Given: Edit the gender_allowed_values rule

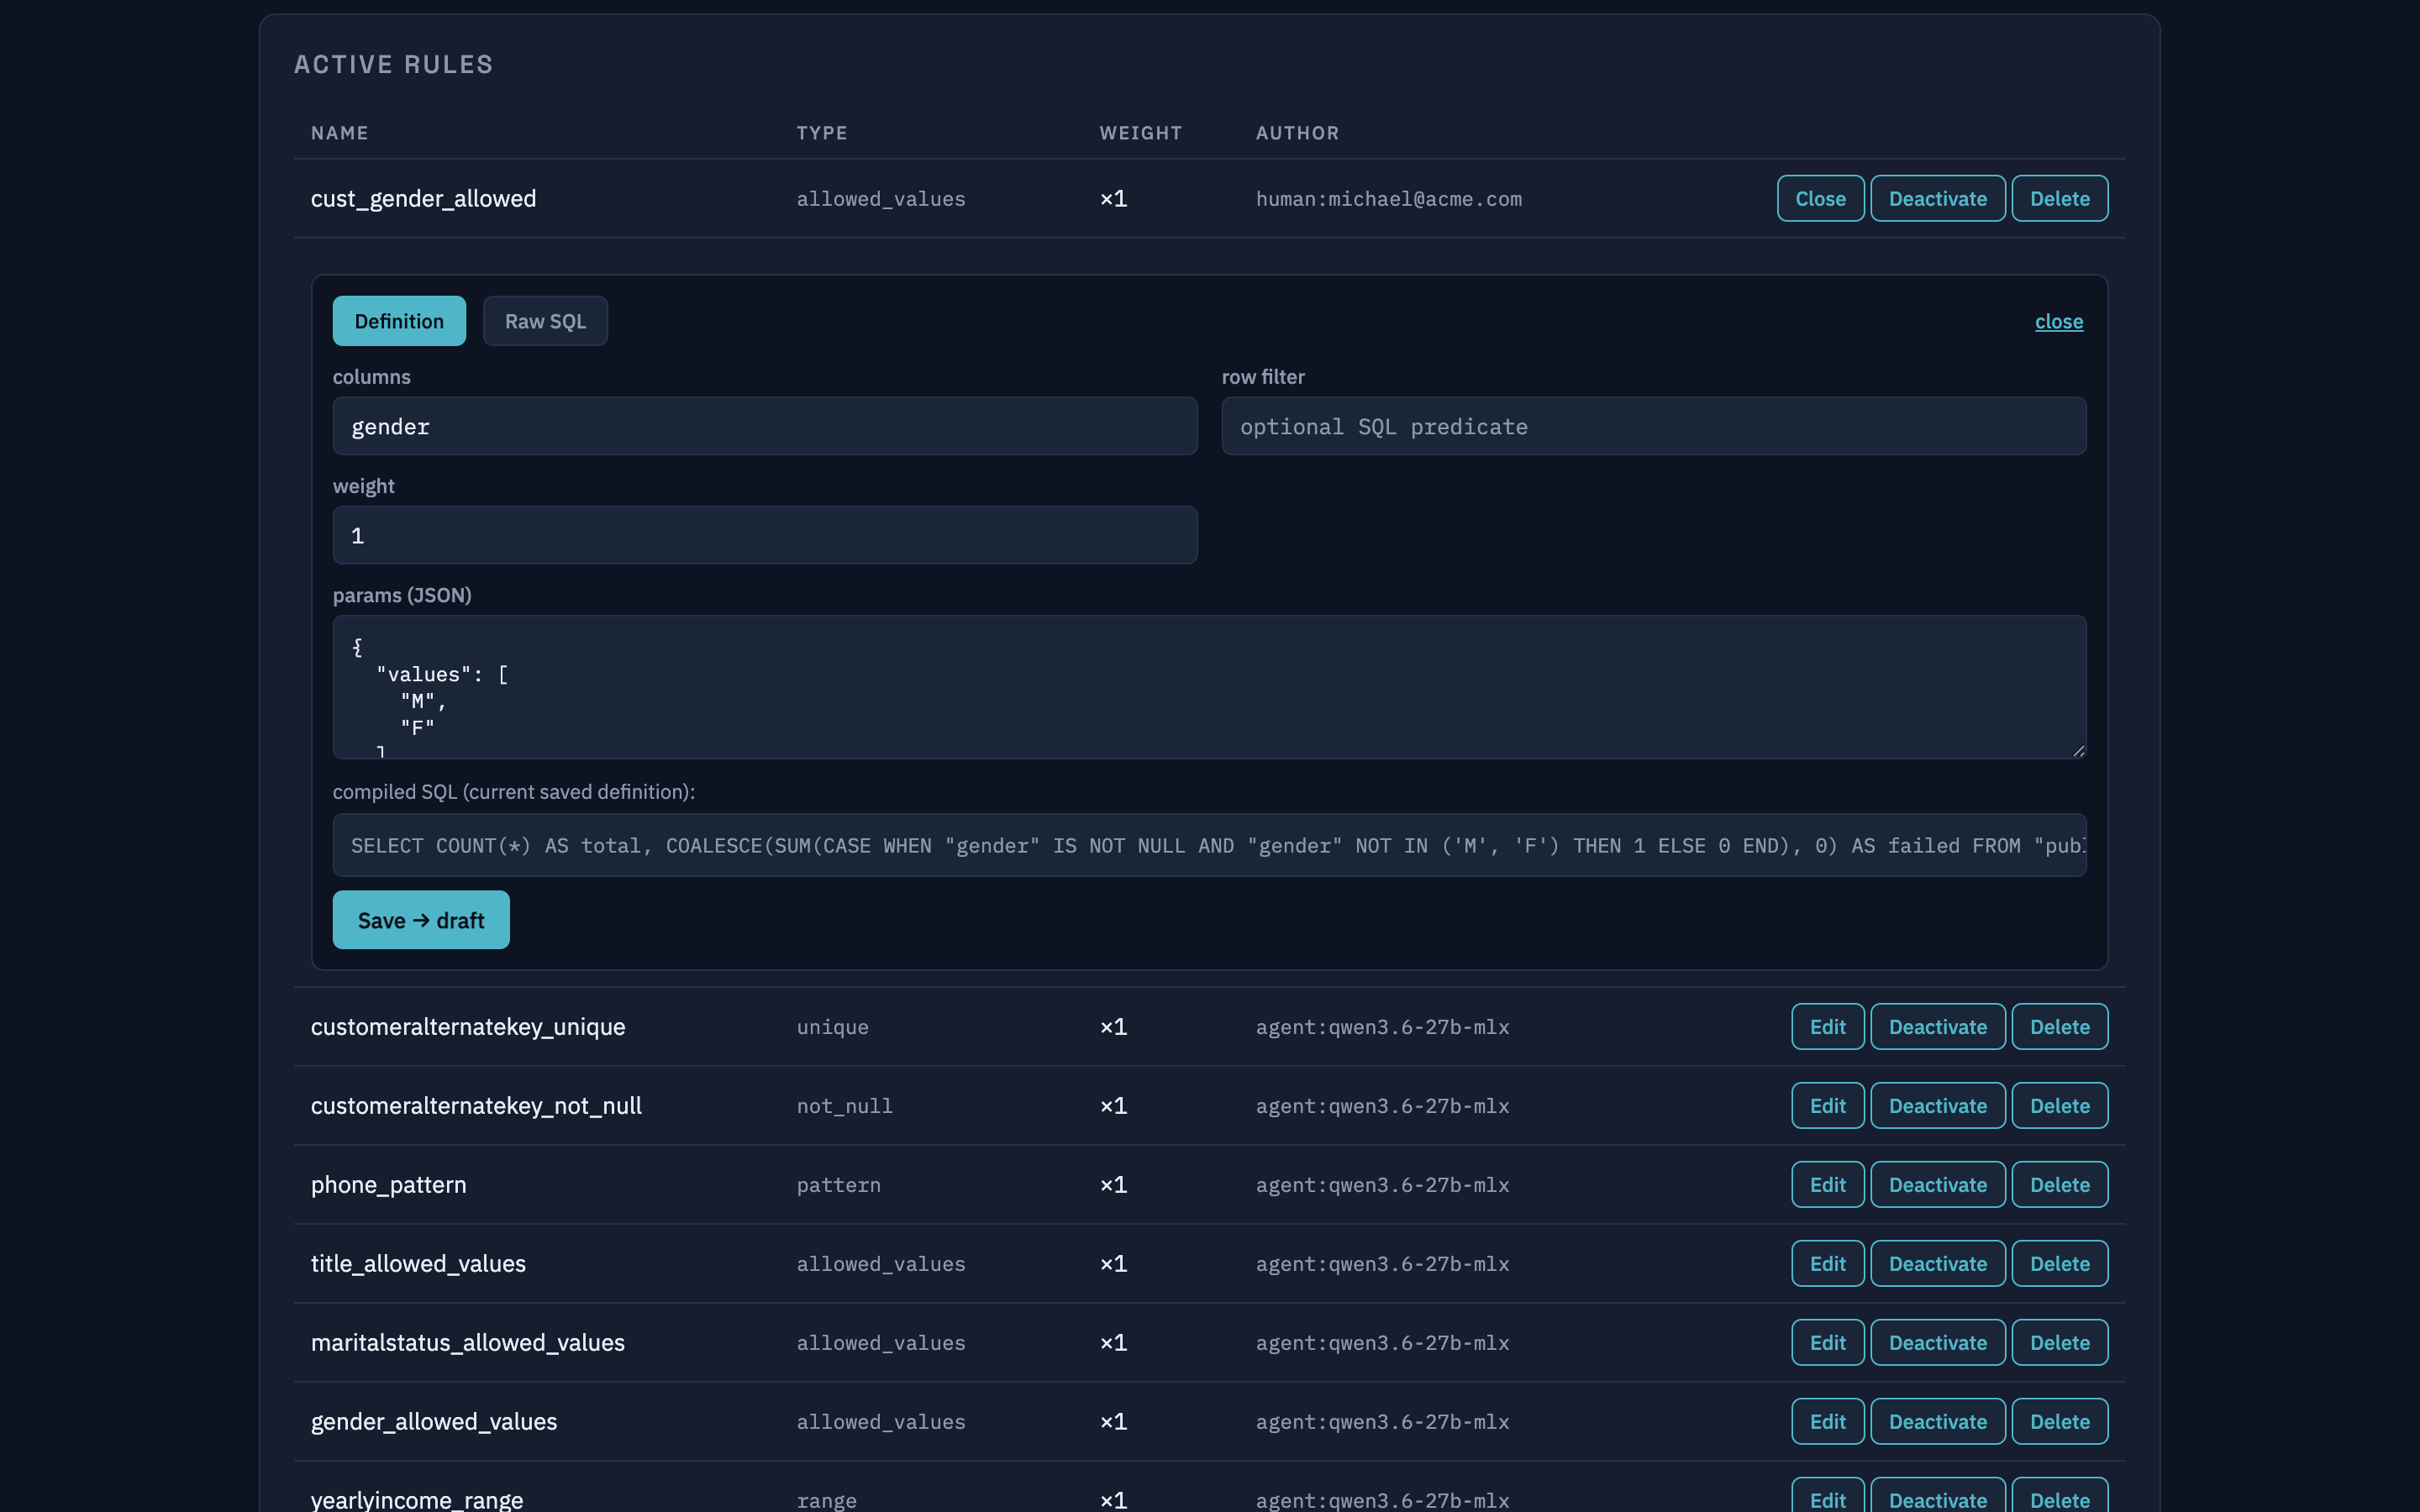Looking at the screenshot, I should pos(1828,1421).
